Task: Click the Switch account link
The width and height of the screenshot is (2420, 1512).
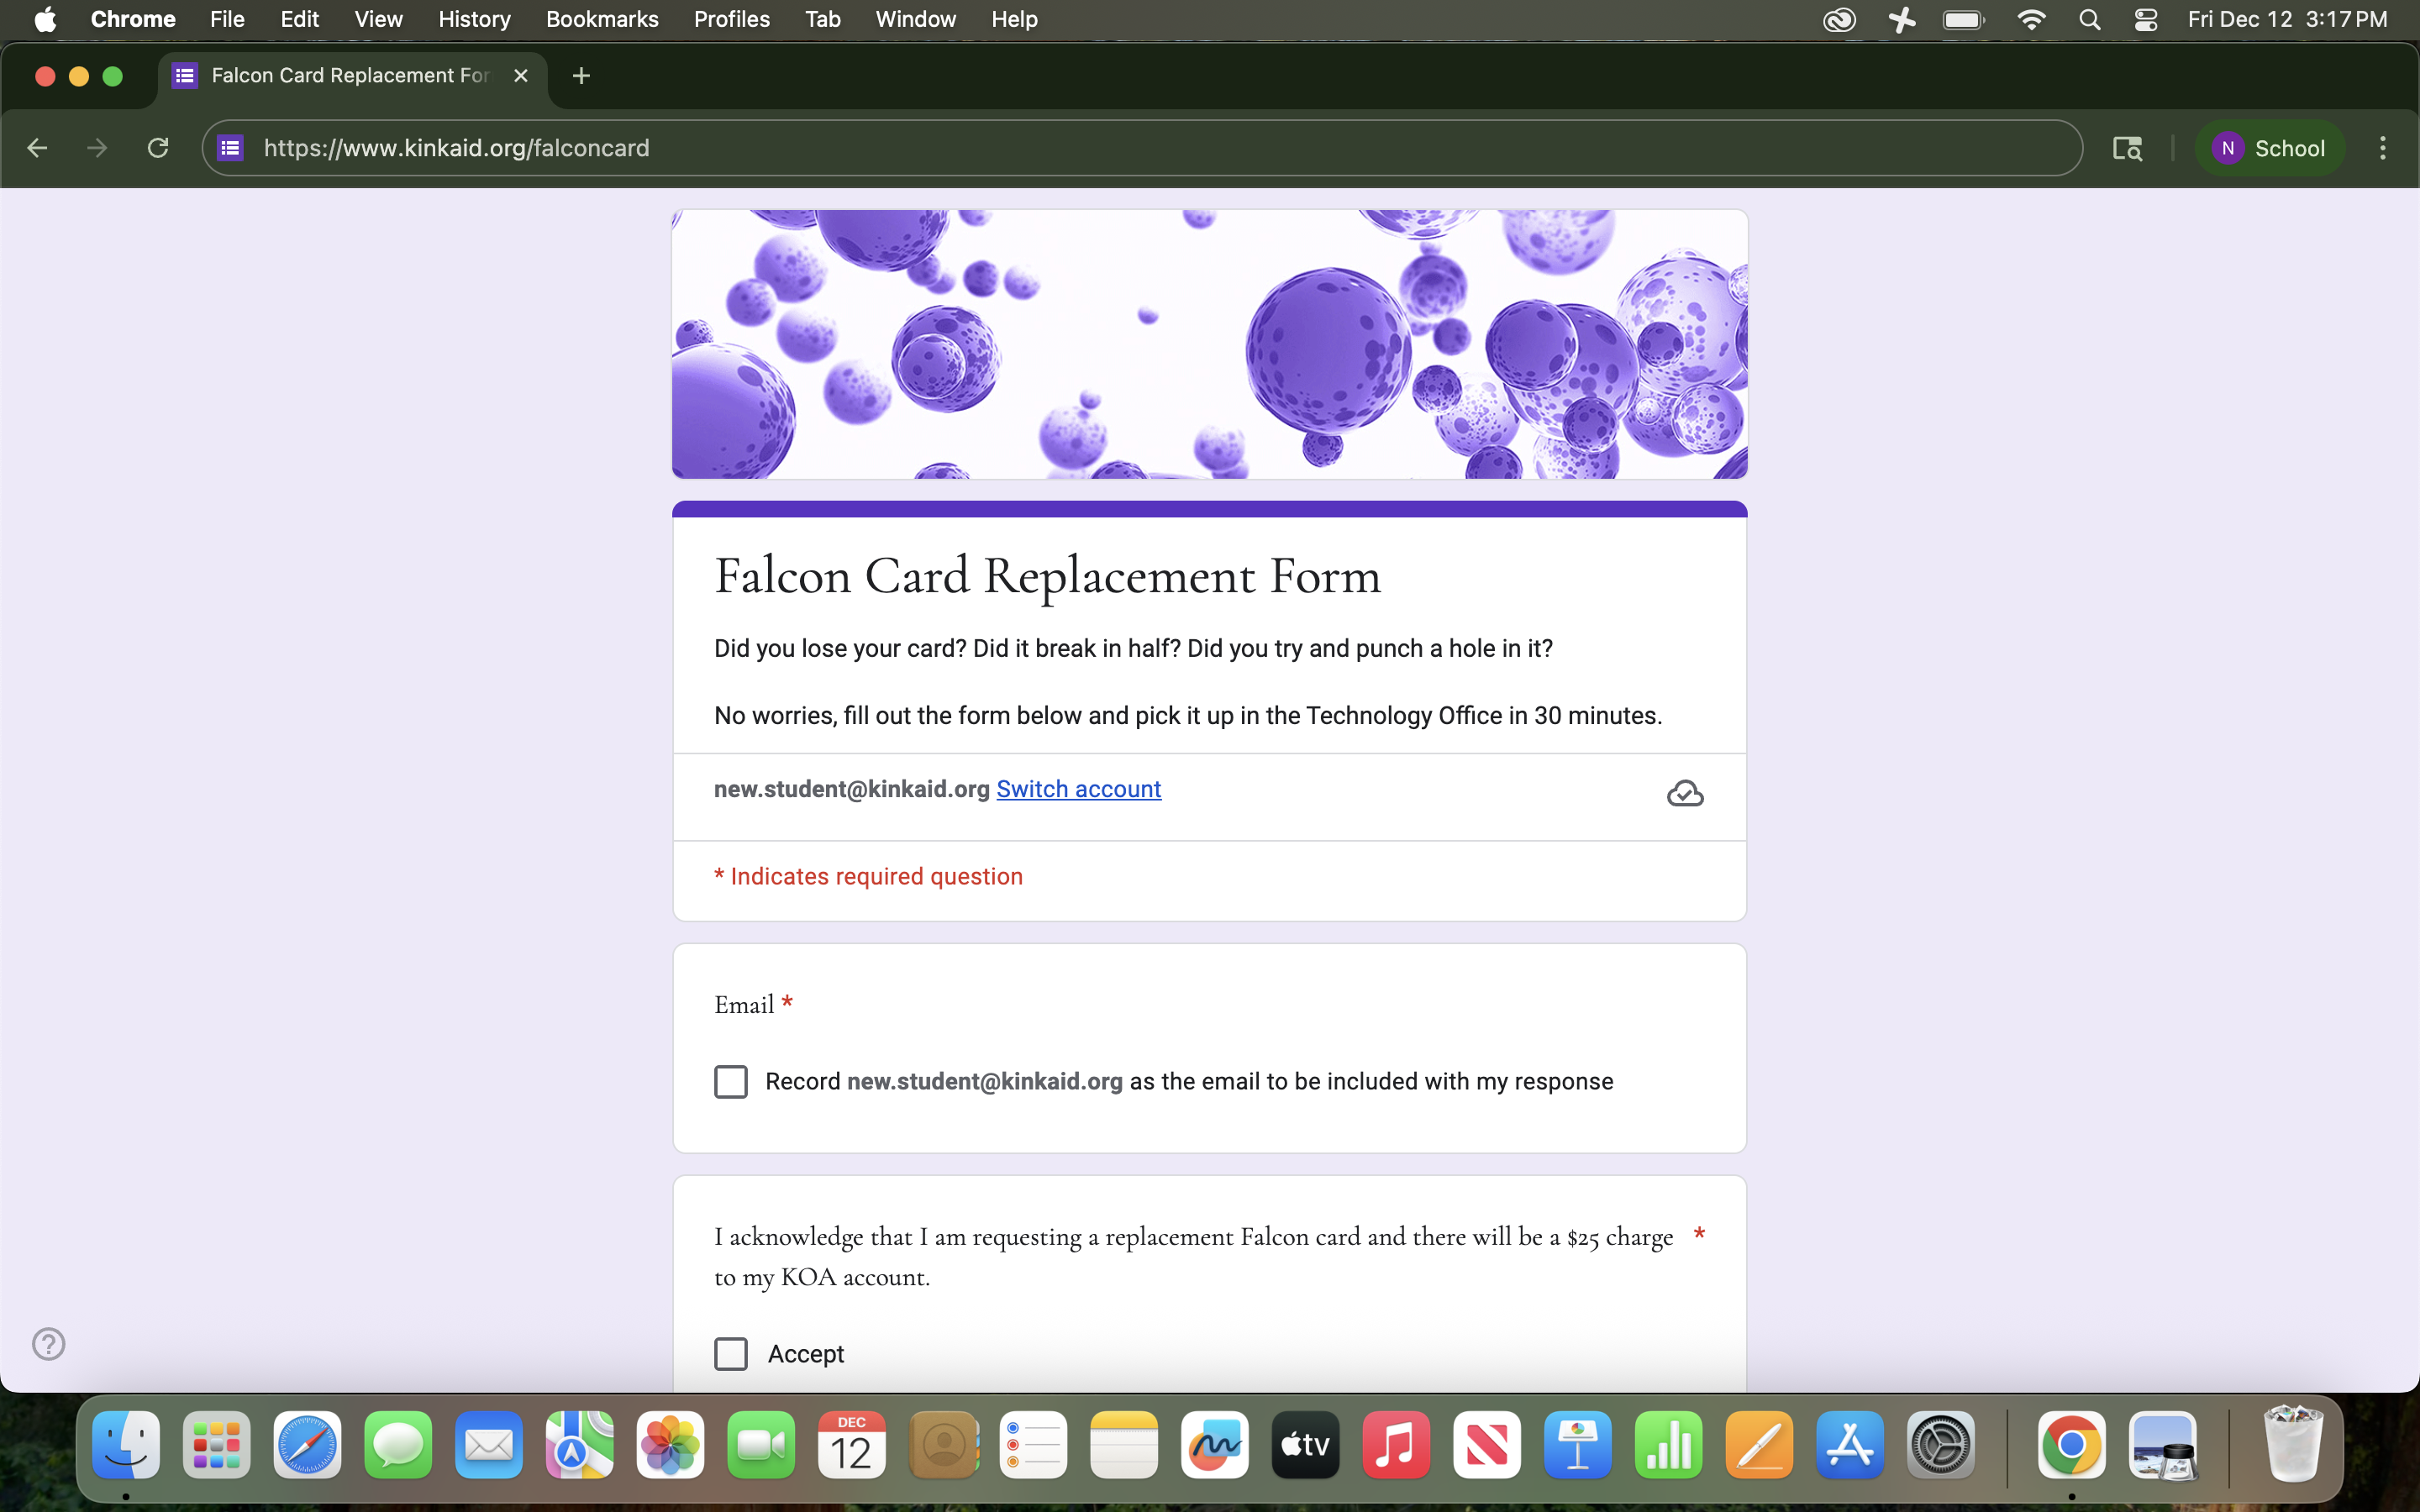Action: (1078, 789)
